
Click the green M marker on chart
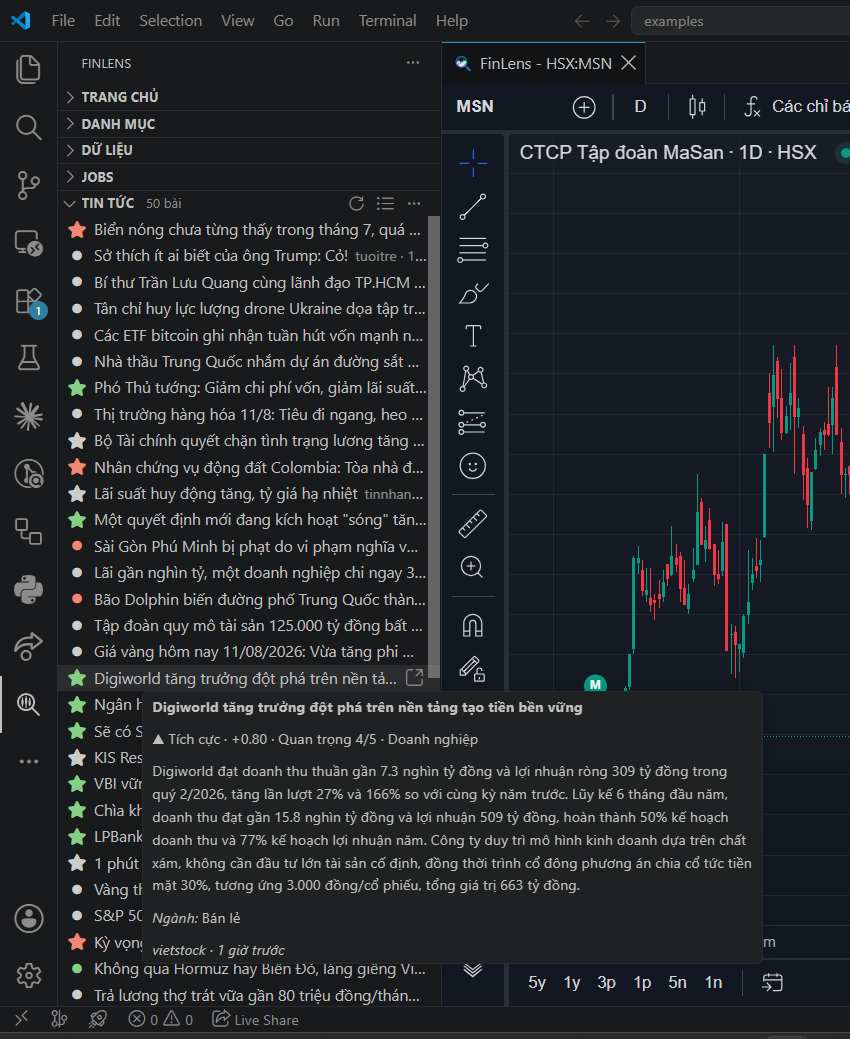pos(595,684)
